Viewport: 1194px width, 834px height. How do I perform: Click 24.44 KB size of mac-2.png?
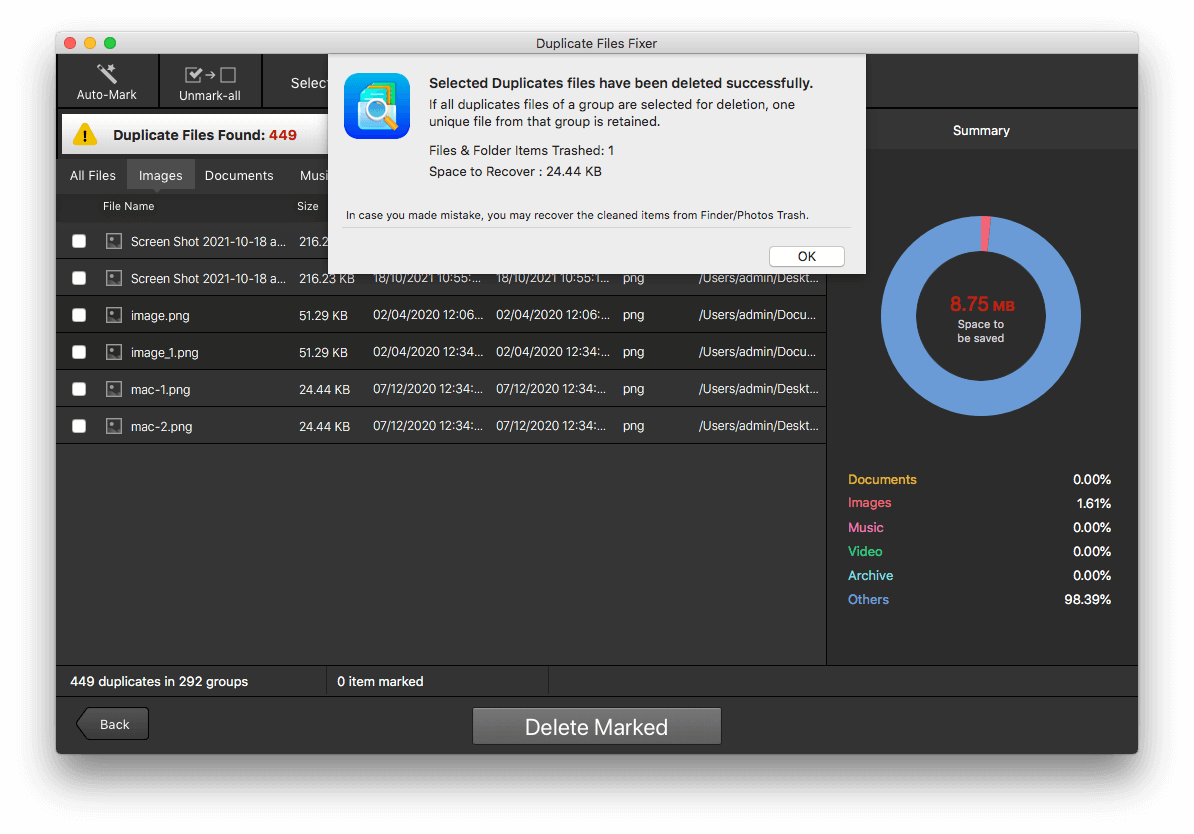pyautogui.click(x=324, y=427)
